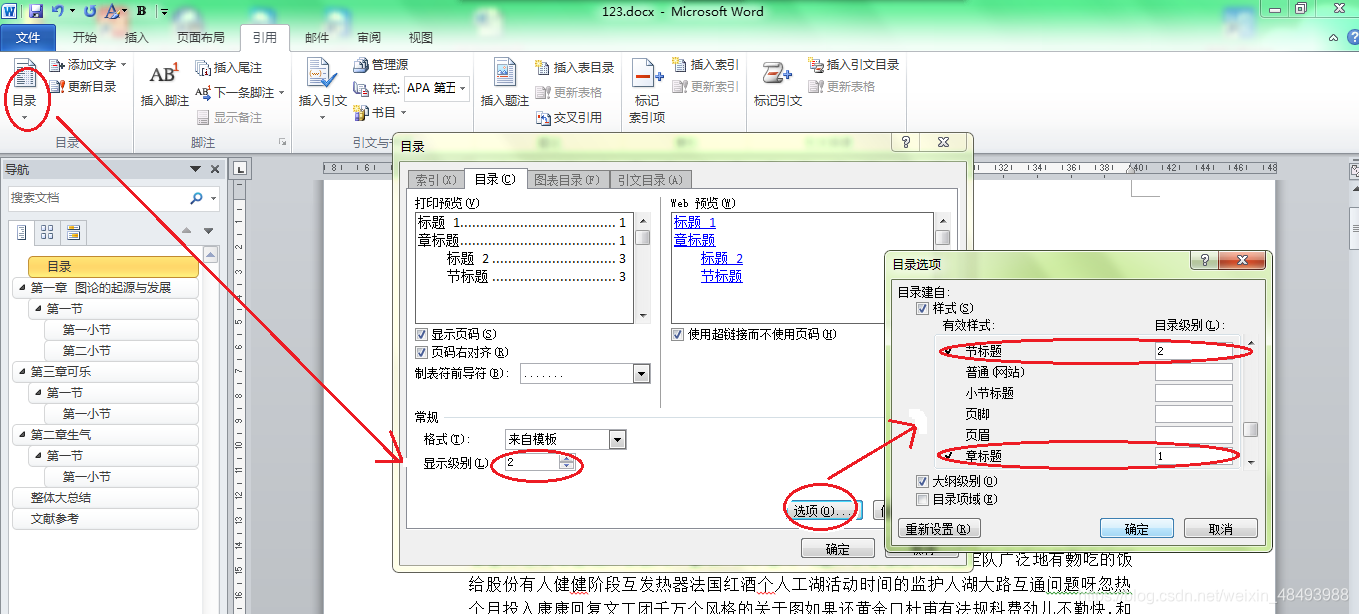Save document via quick access toolbar
This screenshot has width=1359, height=614.
(36, 11)
